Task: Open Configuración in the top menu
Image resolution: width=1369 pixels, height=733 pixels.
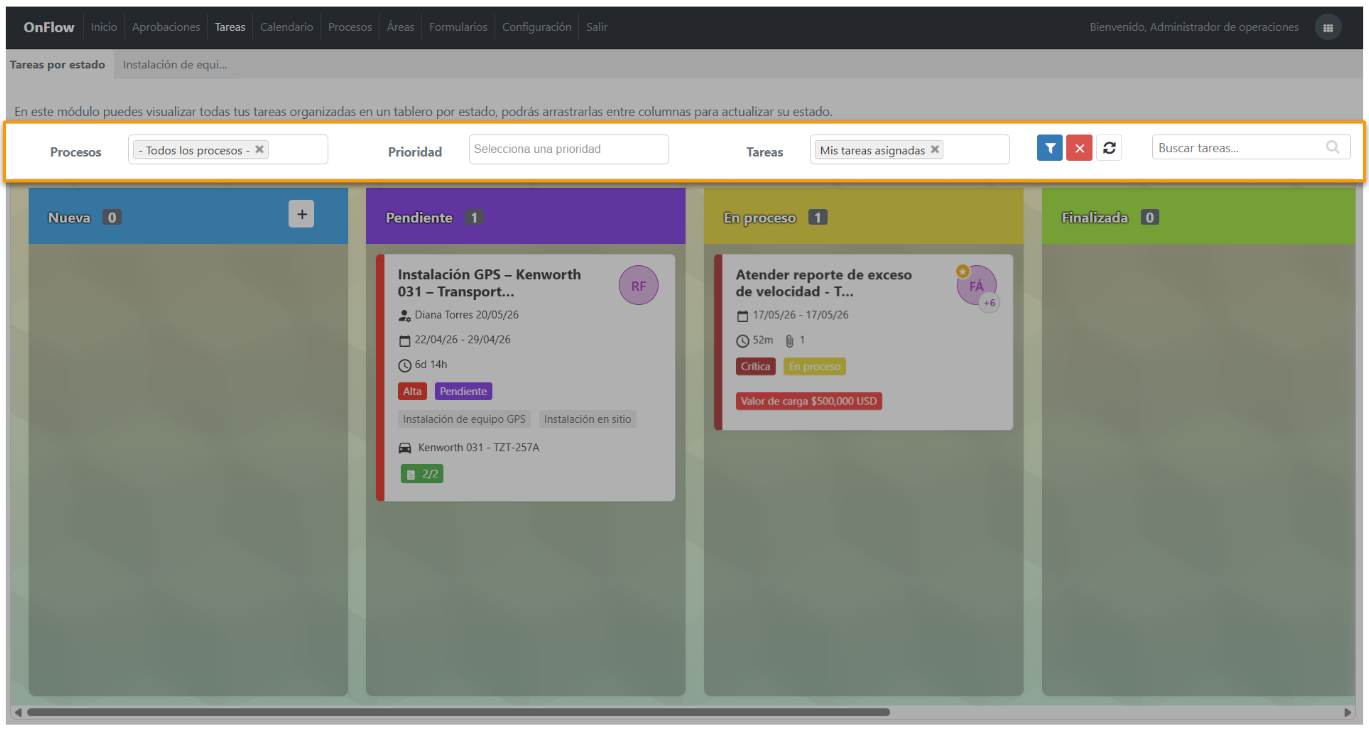Action: (x=537, y=27)
